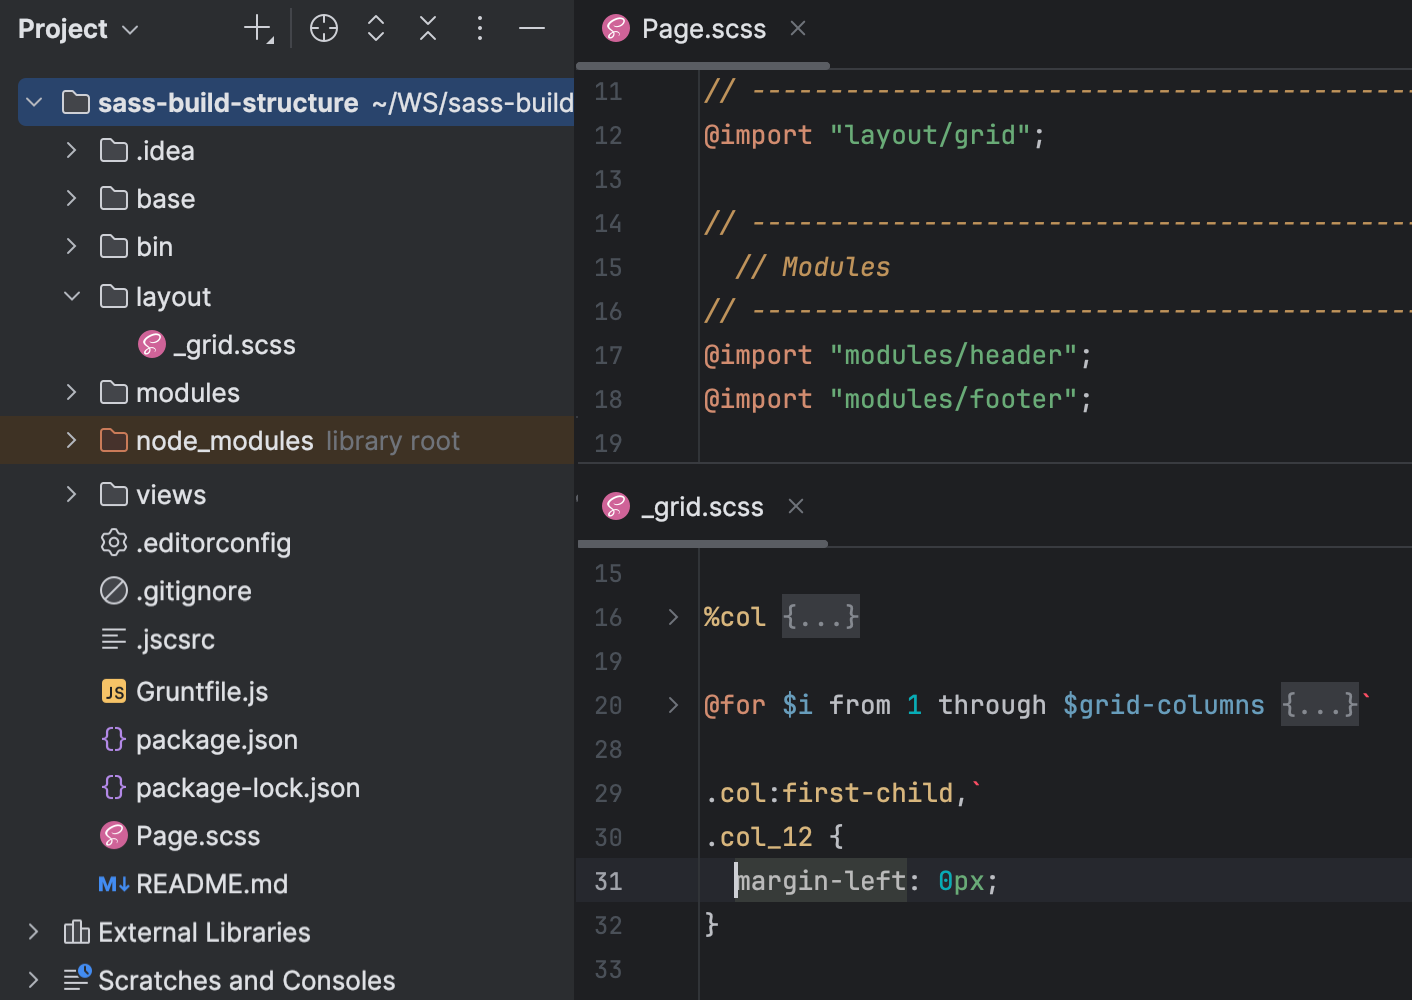
Task: Click the gear icon beside .editorconfig
Action: click(x=113, y=542)
